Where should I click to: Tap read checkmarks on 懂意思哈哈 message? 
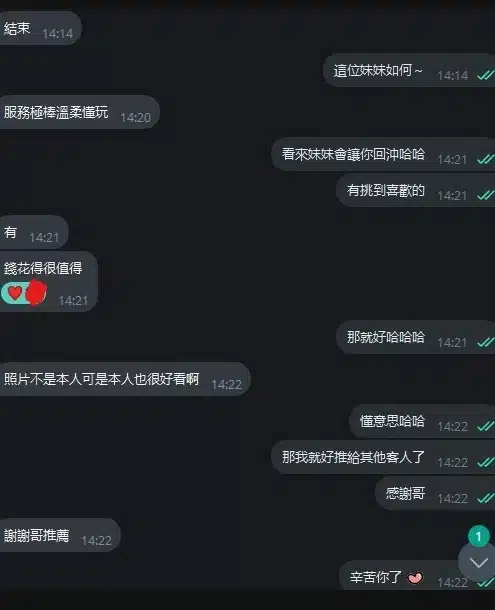click(x=486, y=426)
